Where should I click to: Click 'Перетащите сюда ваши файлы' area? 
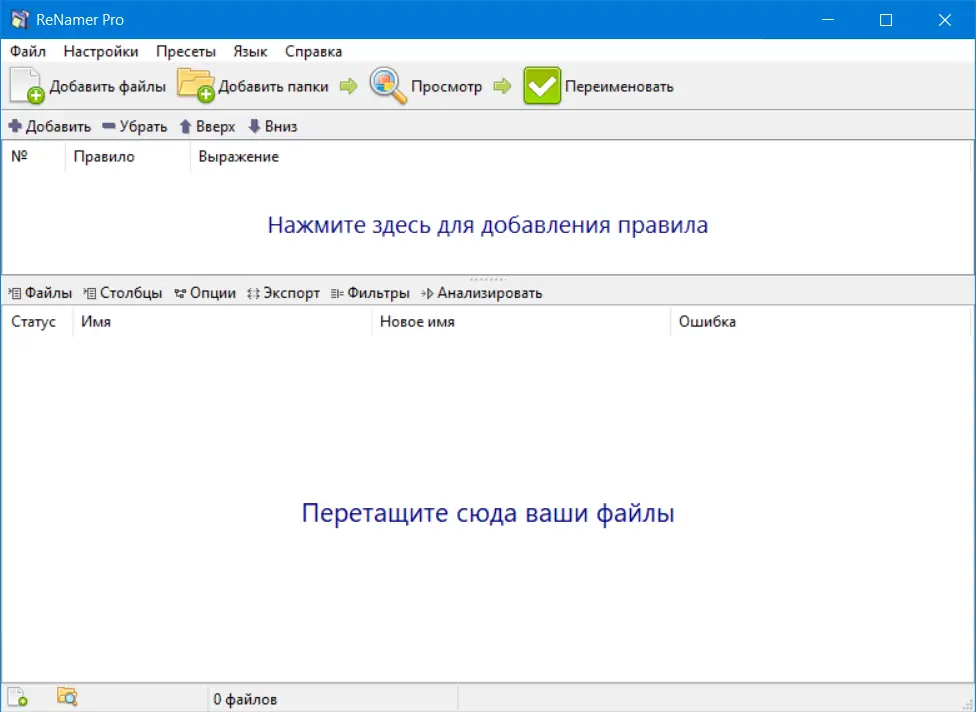click(488, 513)
